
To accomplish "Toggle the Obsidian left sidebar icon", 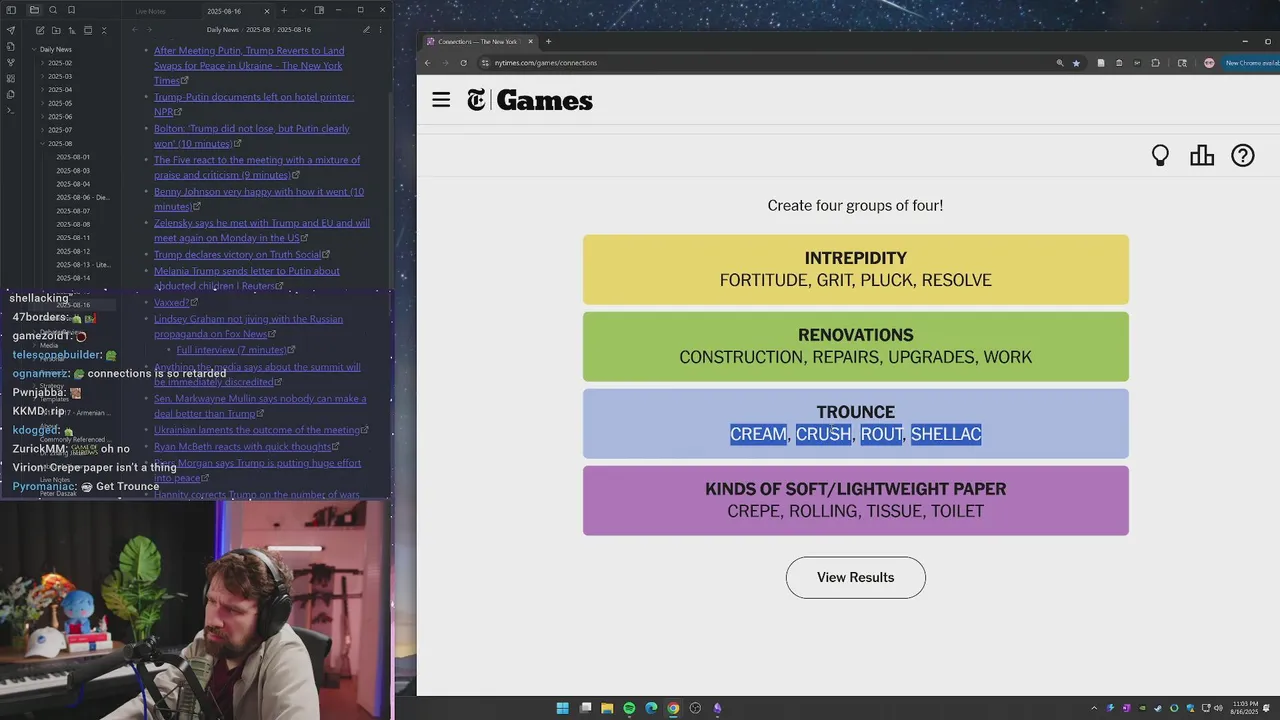I will (11, 10).
